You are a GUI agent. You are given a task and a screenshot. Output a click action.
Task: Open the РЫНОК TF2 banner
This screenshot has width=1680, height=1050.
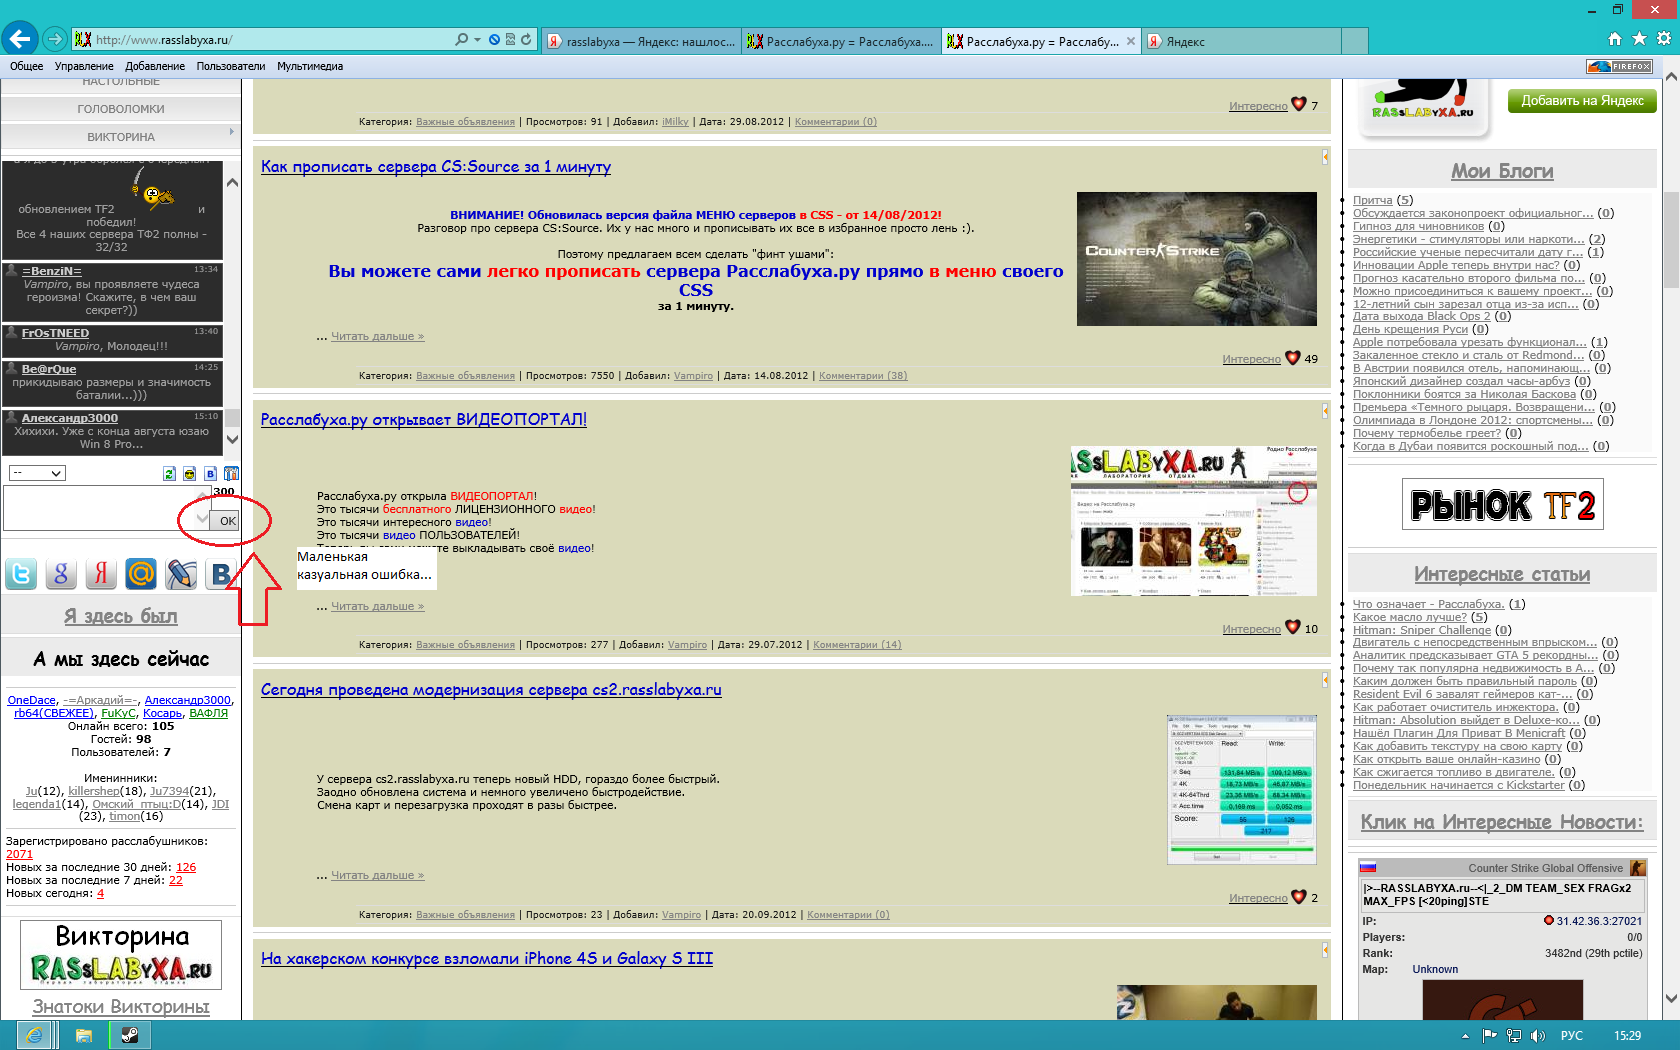1503,504
